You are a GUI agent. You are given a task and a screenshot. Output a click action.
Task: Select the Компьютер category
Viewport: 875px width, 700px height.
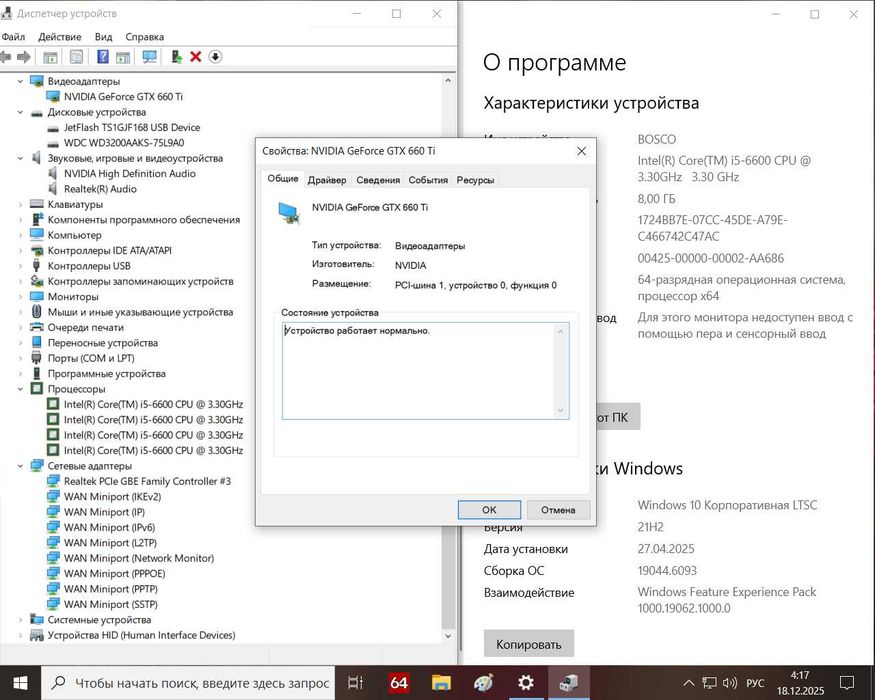pyautogui.click(x=74, y=235)
